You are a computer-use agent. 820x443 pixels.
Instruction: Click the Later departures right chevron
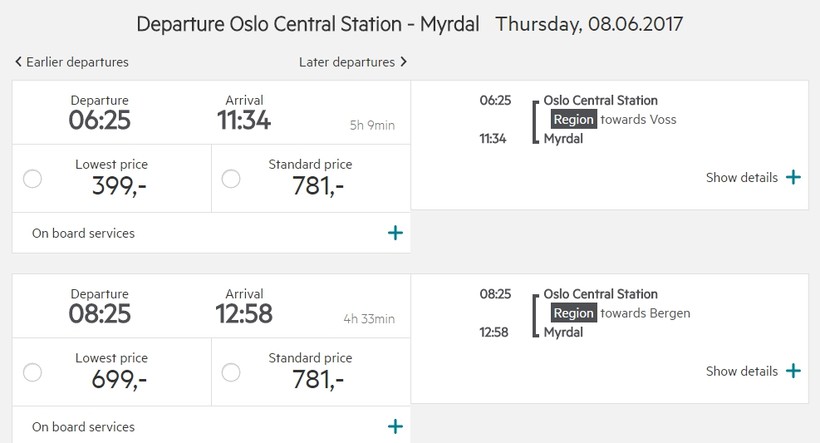tap(403, 62)
